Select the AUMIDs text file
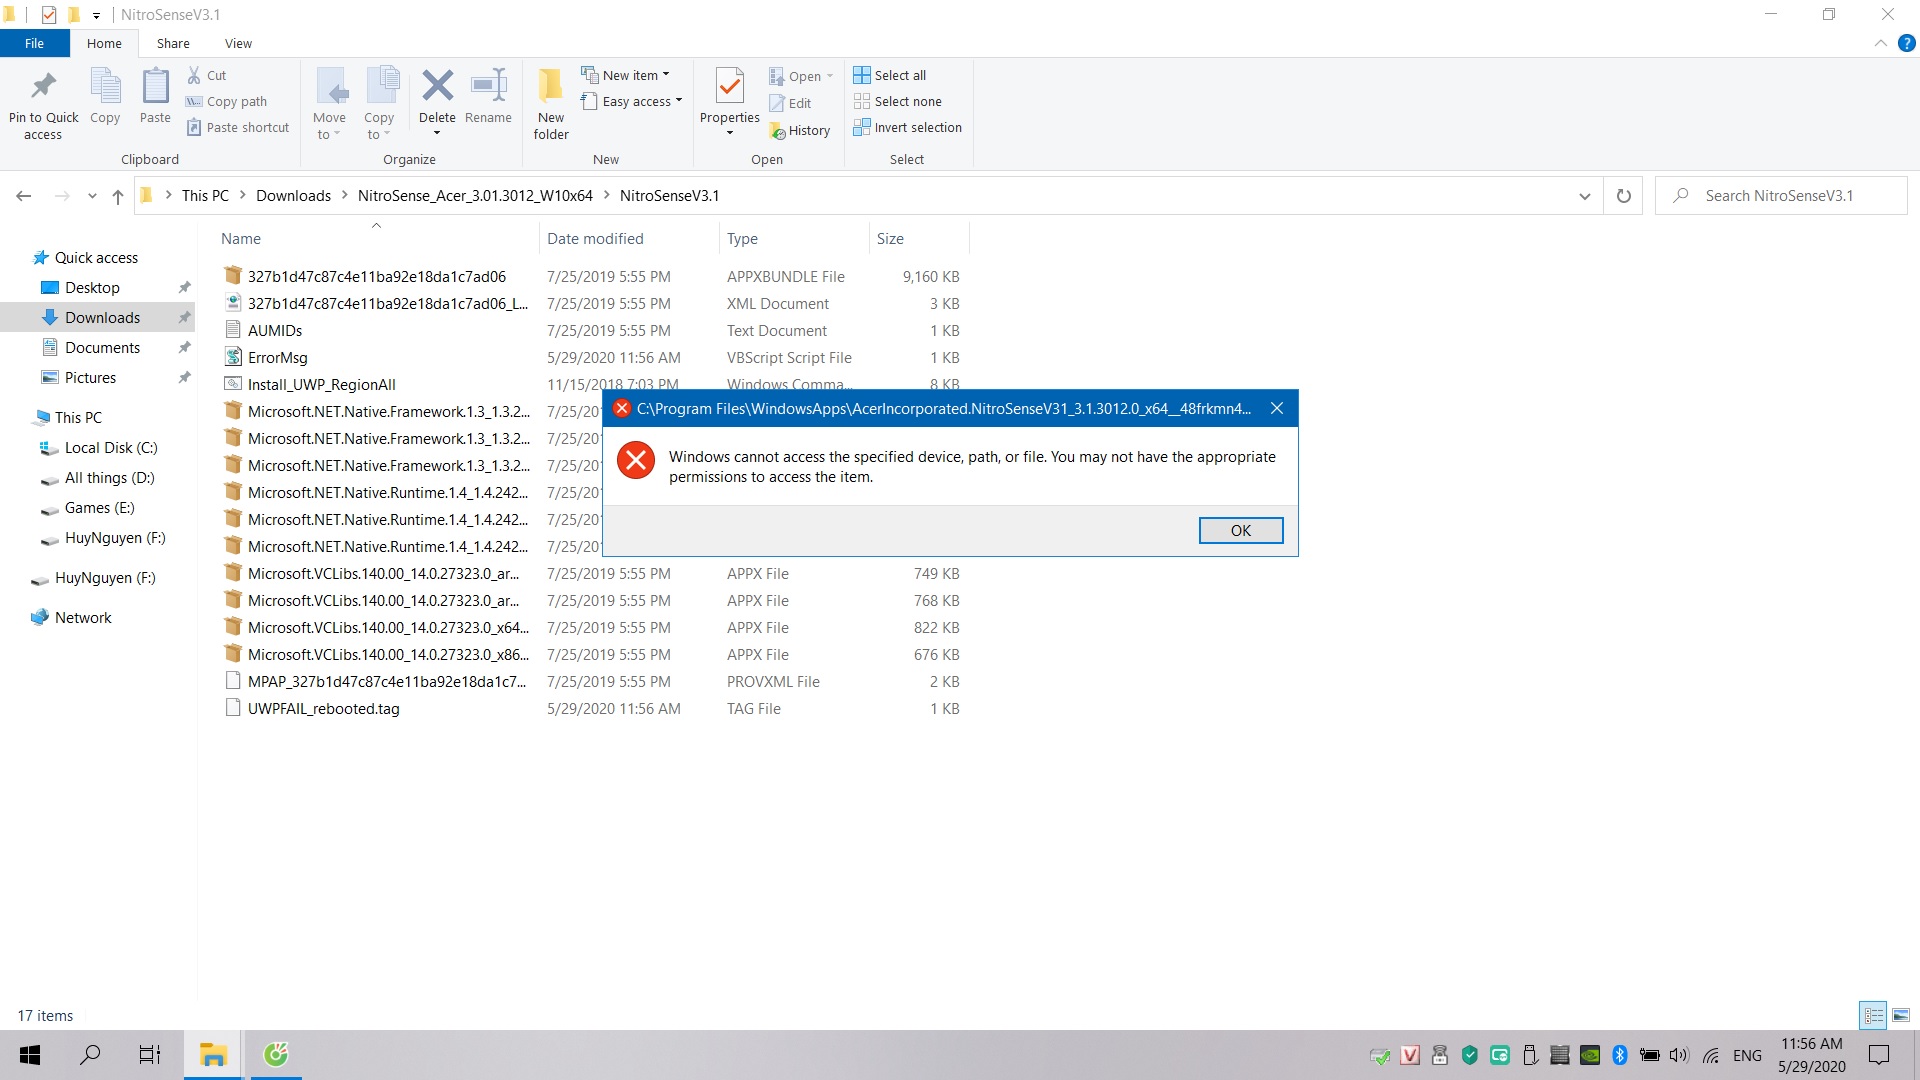This screenshot has width=1920, height=1080. pos(275,331)
